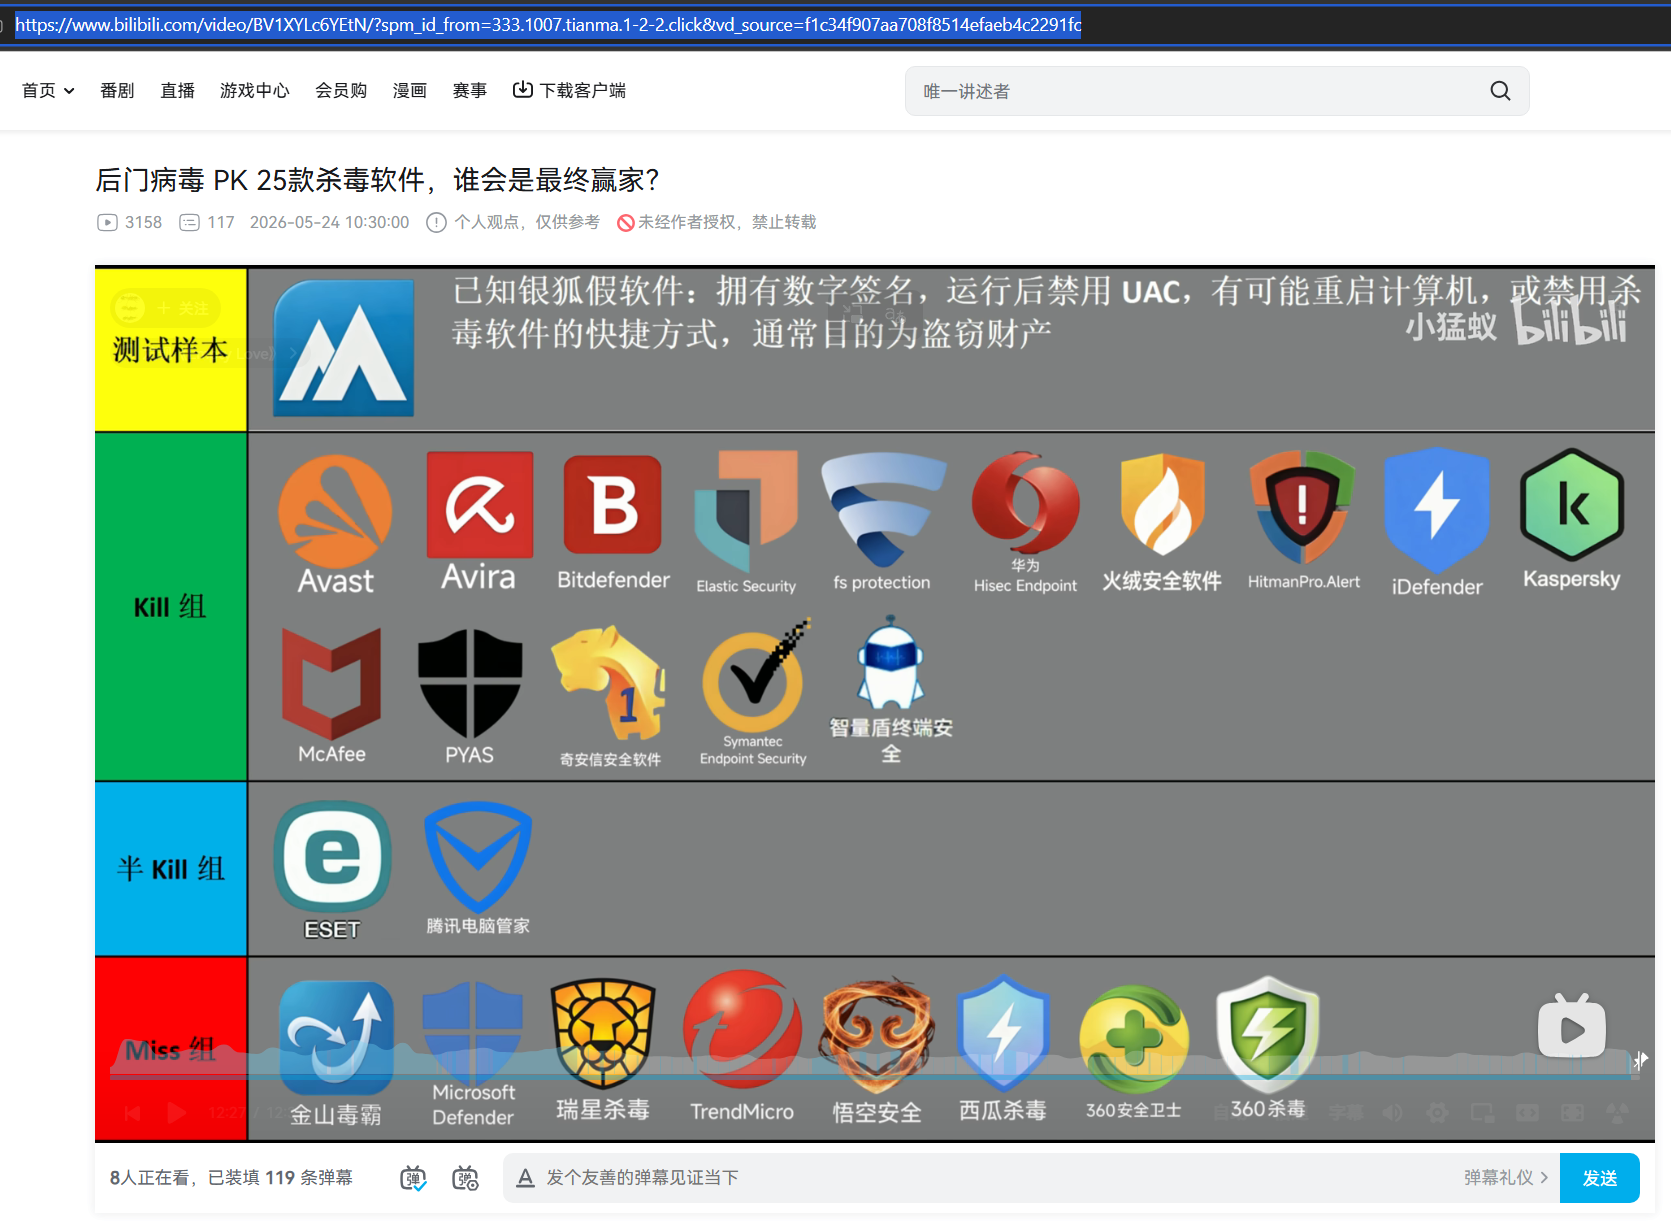Click 个人观点，仅供参考 notice text
Image resolution: width=1671 pixels, height=1229 pixels.
click(527, 222)
